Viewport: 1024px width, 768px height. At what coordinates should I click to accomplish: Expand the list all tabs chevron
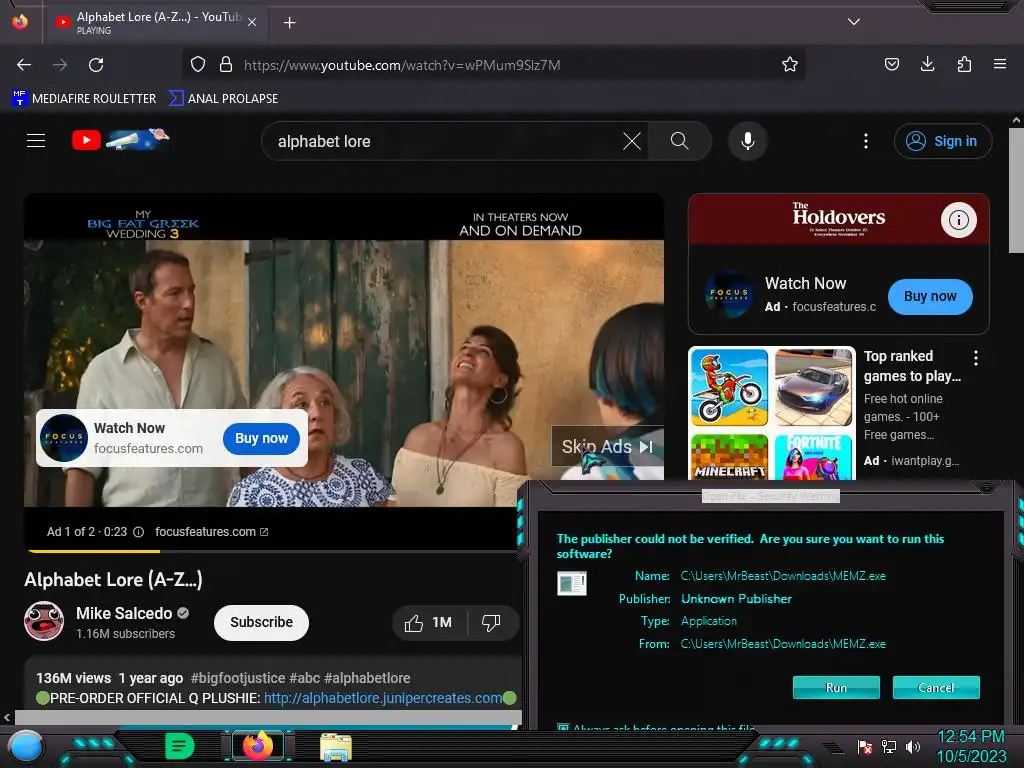[x=854, y=22]
